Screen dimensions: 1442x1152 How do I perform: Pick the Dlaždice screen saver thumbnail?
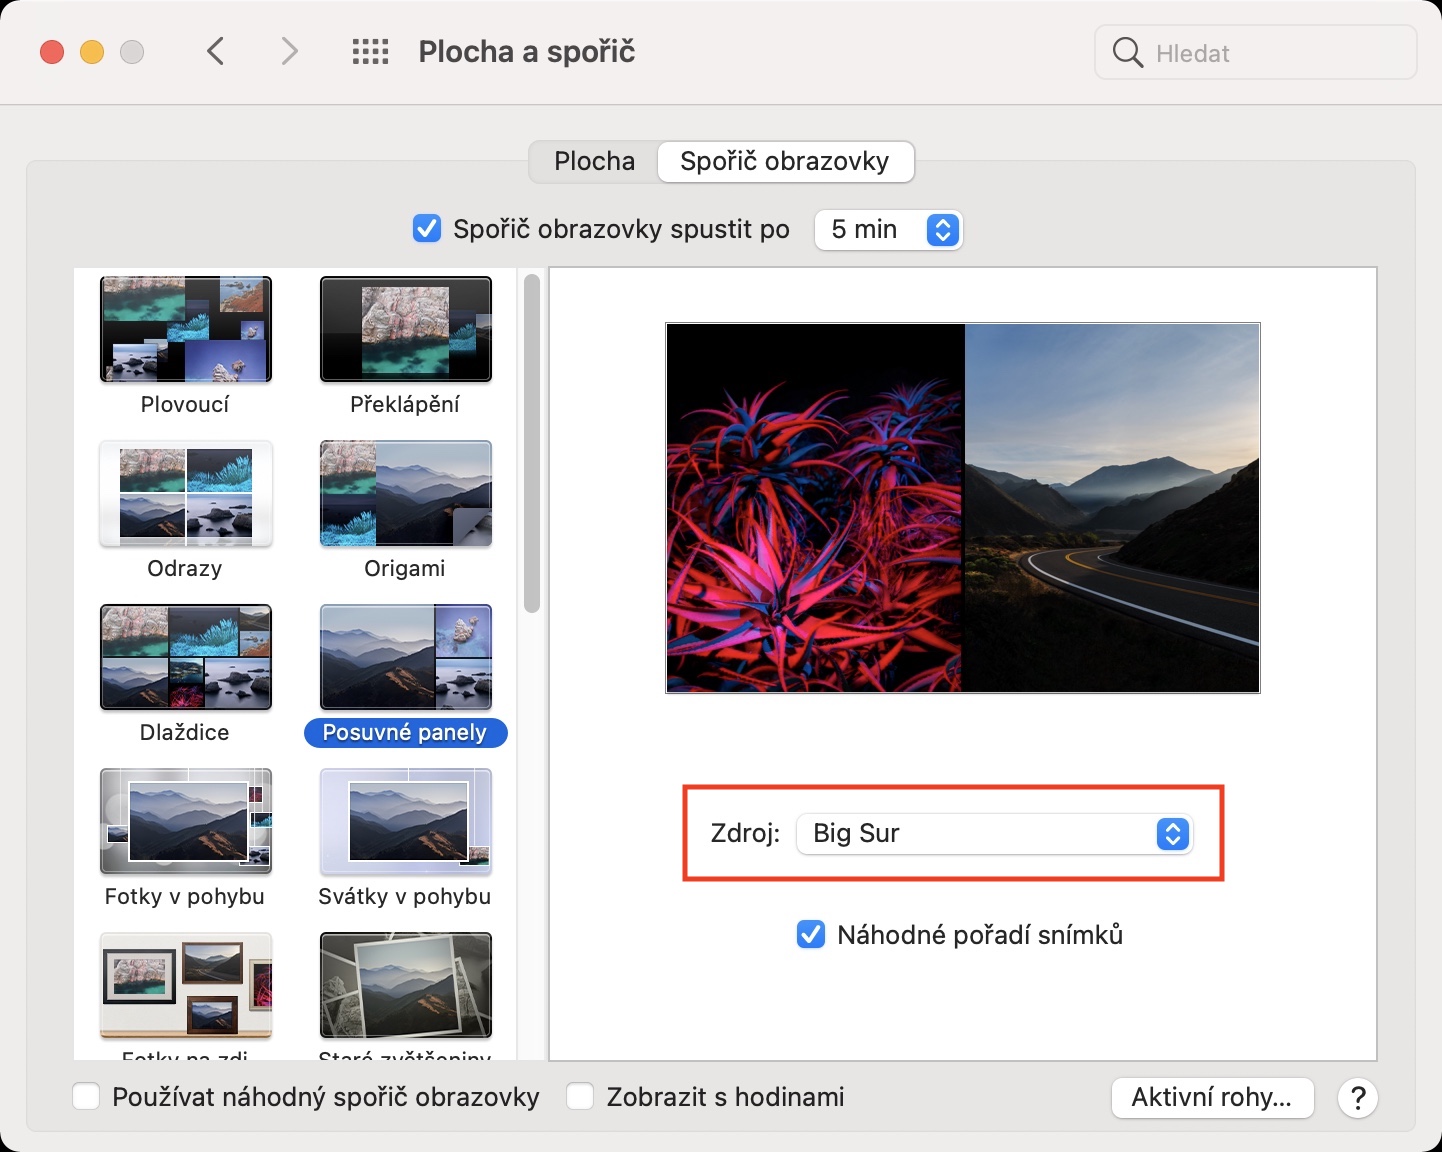click(186, 657)
